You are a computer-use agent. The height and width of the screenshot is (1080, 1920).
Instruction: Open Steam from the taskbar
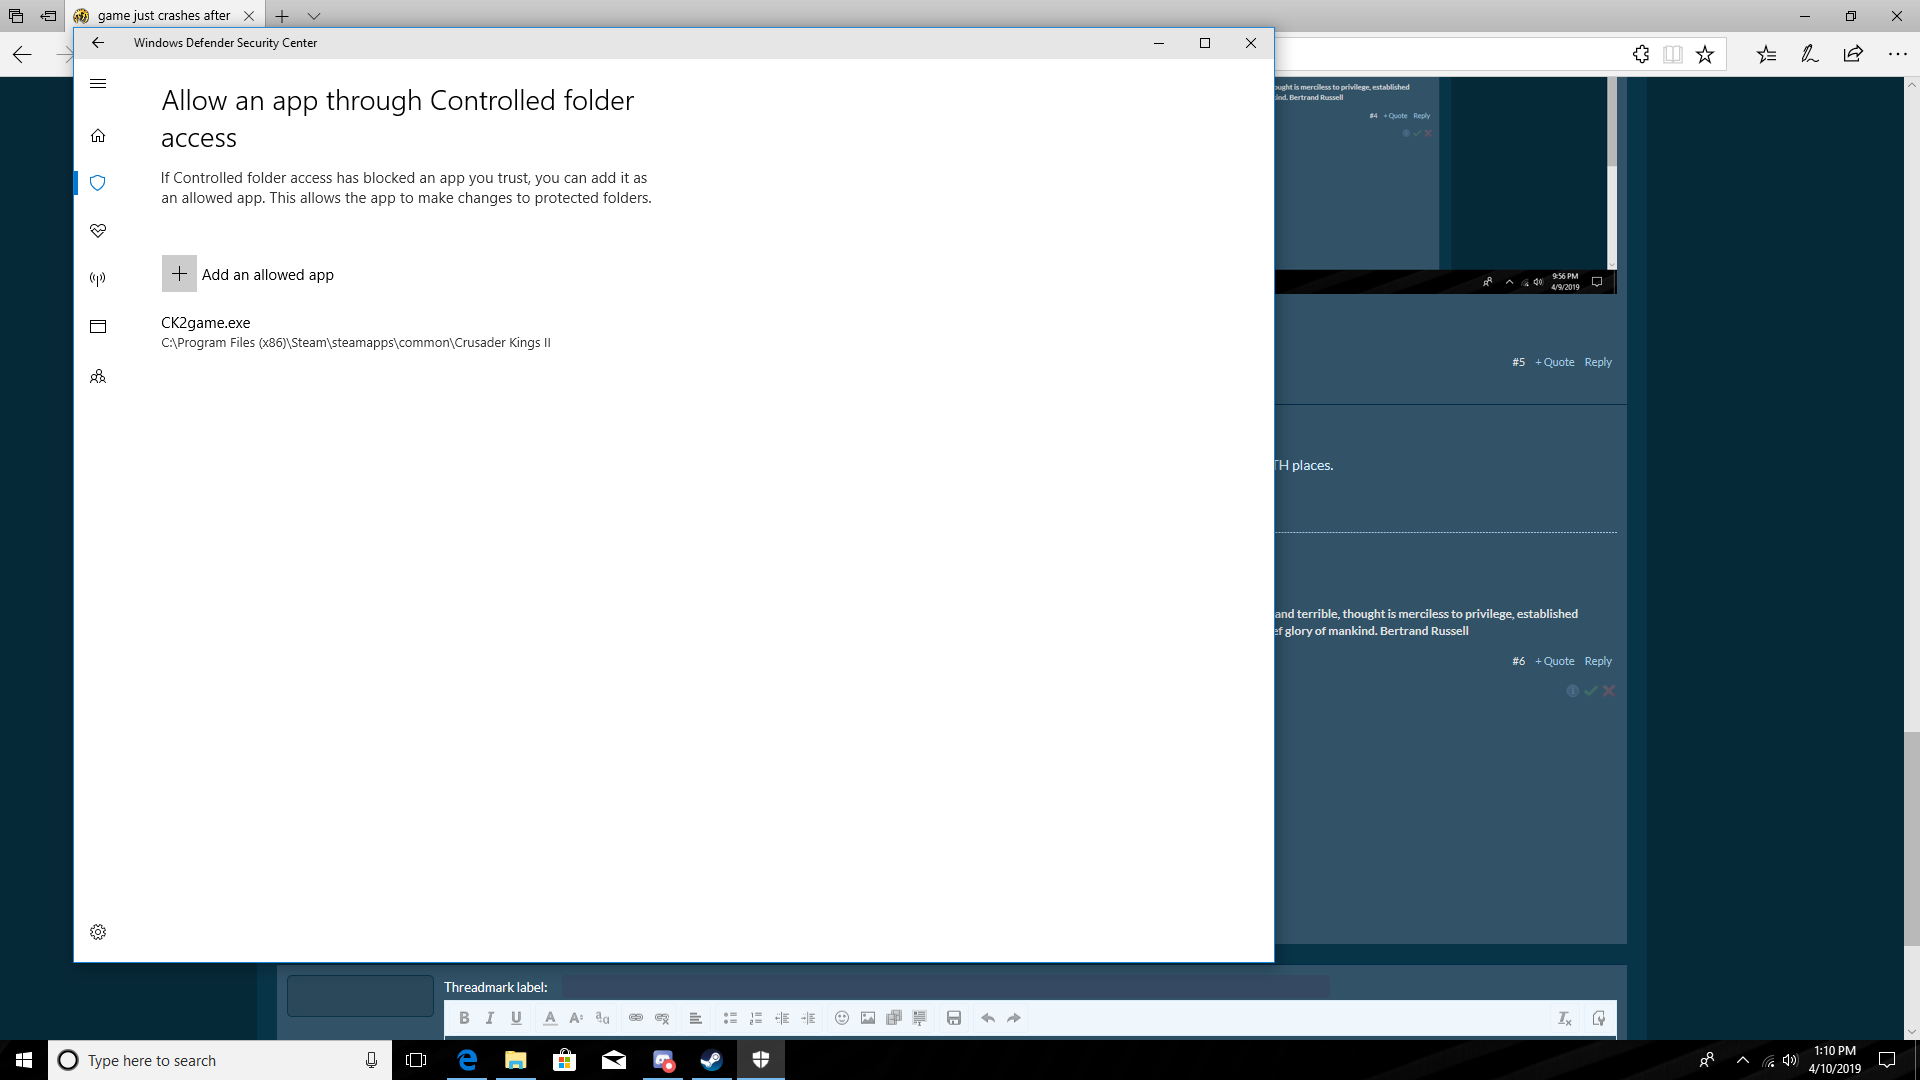click(x=712, y=1060)
